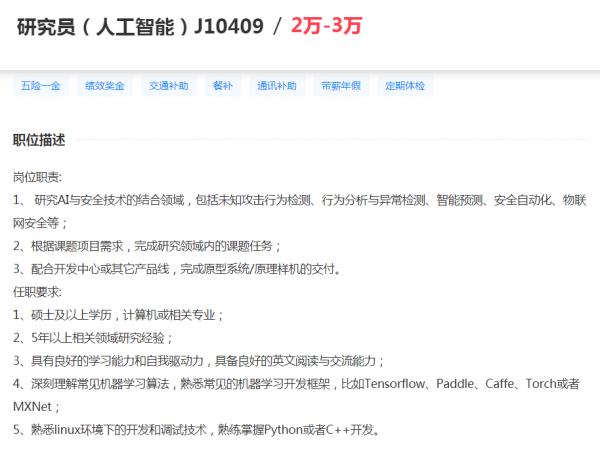Click the line about 研究AI与安全技术的结合领域

[x=300, y=200]
